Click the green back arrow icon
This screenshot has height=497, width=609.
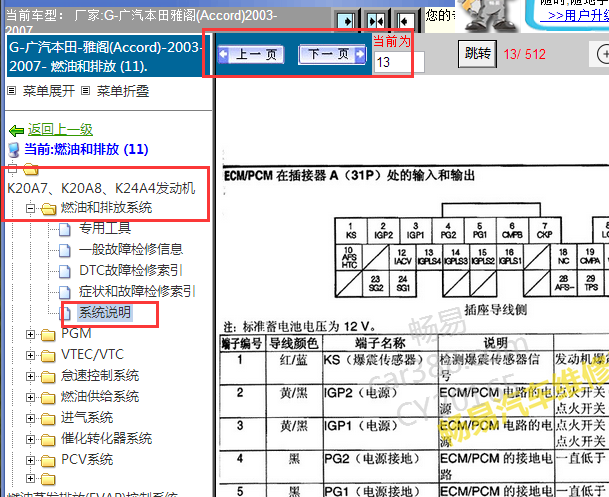tap(16, 131)
